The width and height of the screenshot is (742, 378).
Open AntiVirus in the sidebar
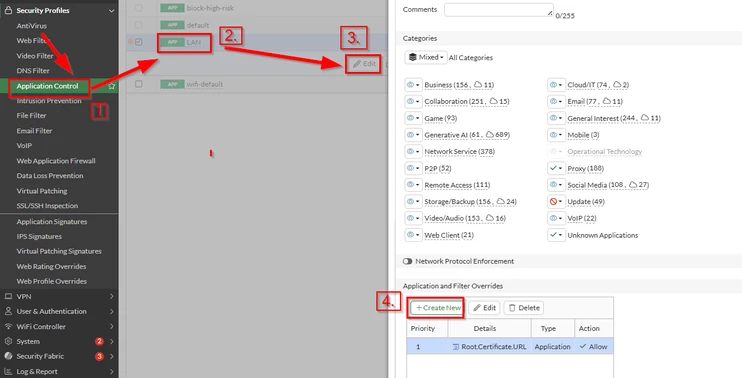tap(32, 26)
